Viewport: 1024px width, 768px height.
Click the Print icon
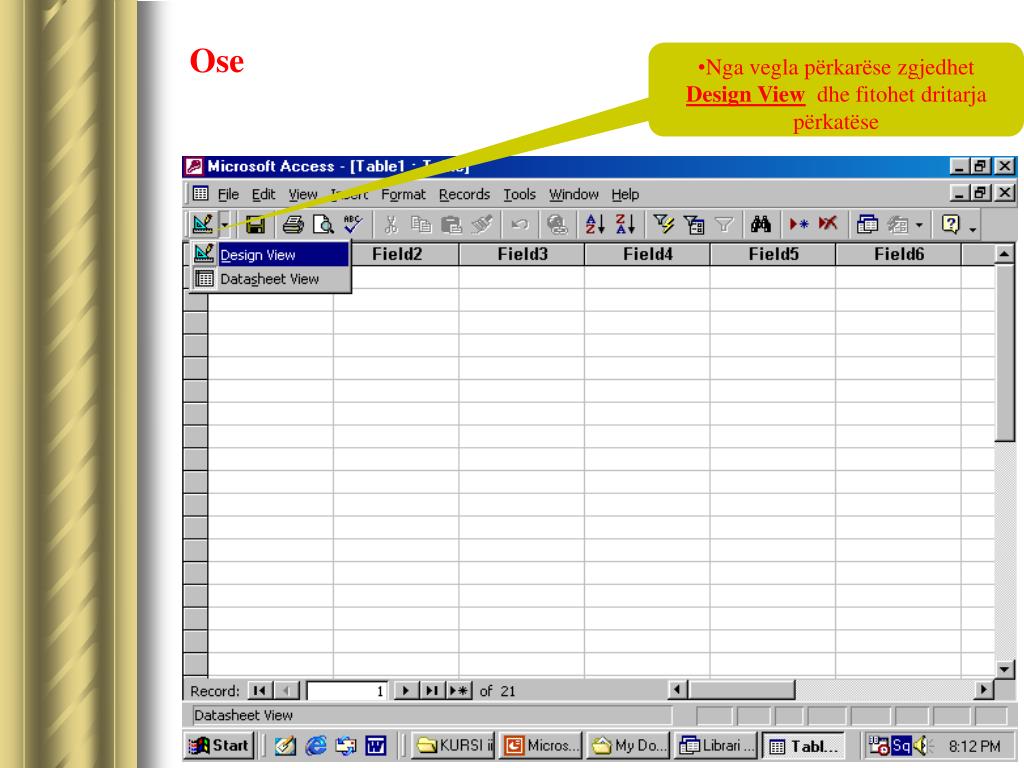click(293, 225)
